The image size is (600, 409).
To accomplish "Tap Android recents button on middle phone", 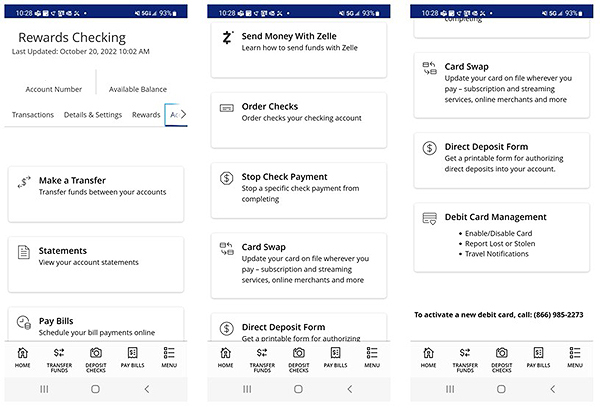I will point(247,389).
